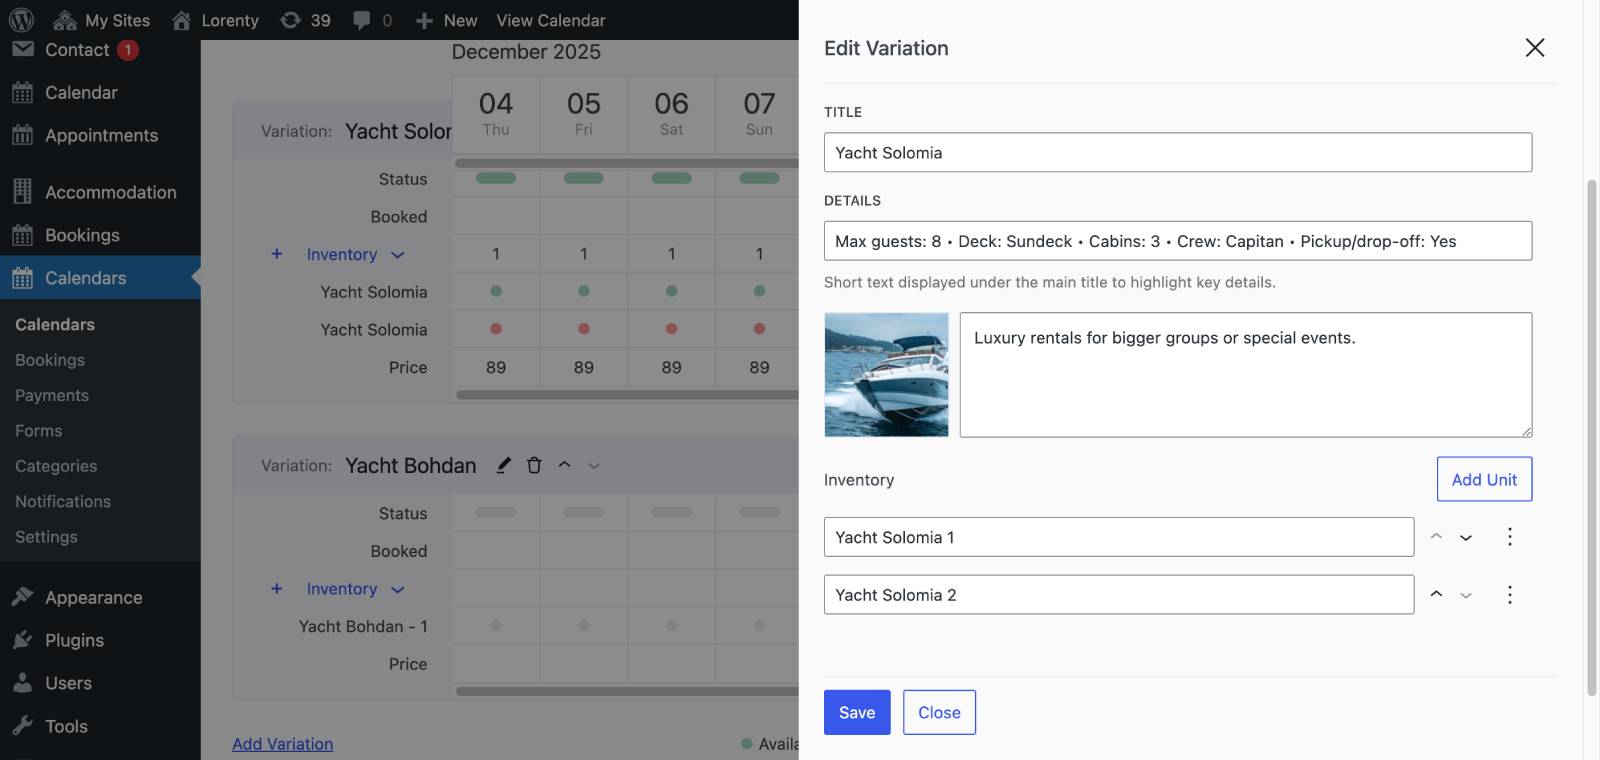Image resolution: width=1600 pixels, height=760 pixels.
Task: Click the Add Unit button
Action: pyautogui.click(x=1483, y=479)
